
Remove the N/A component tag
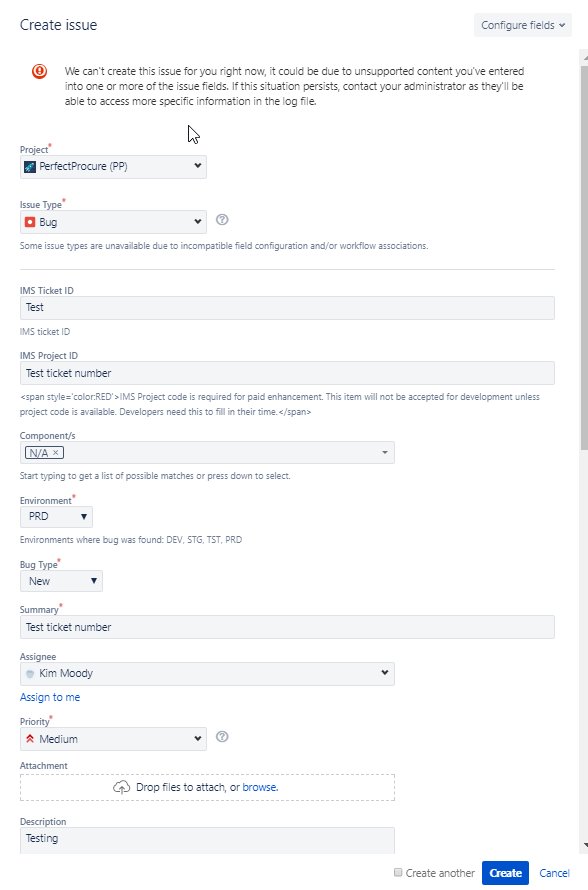pos(56,452)
